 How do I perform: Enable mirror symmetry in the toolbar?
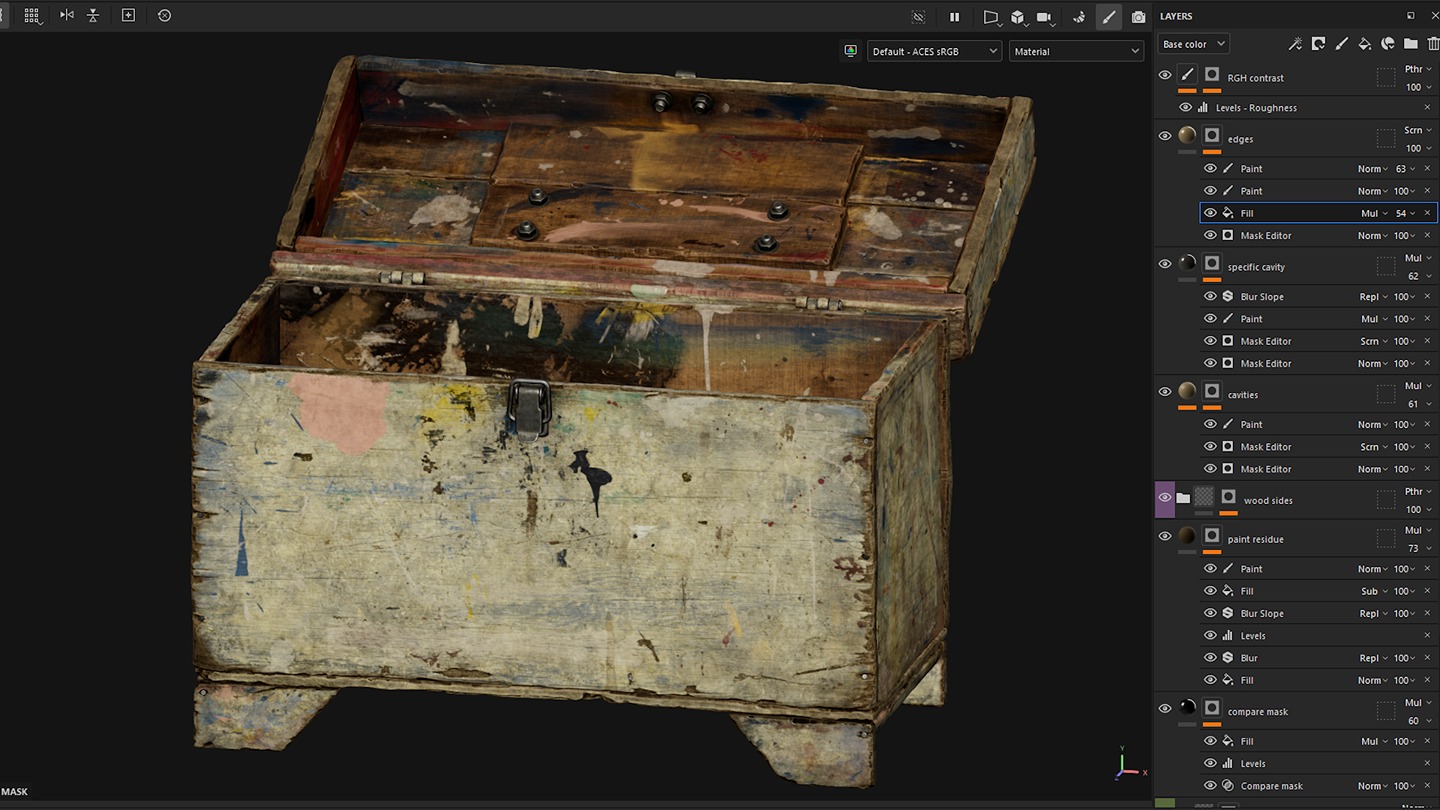point(66,16)
